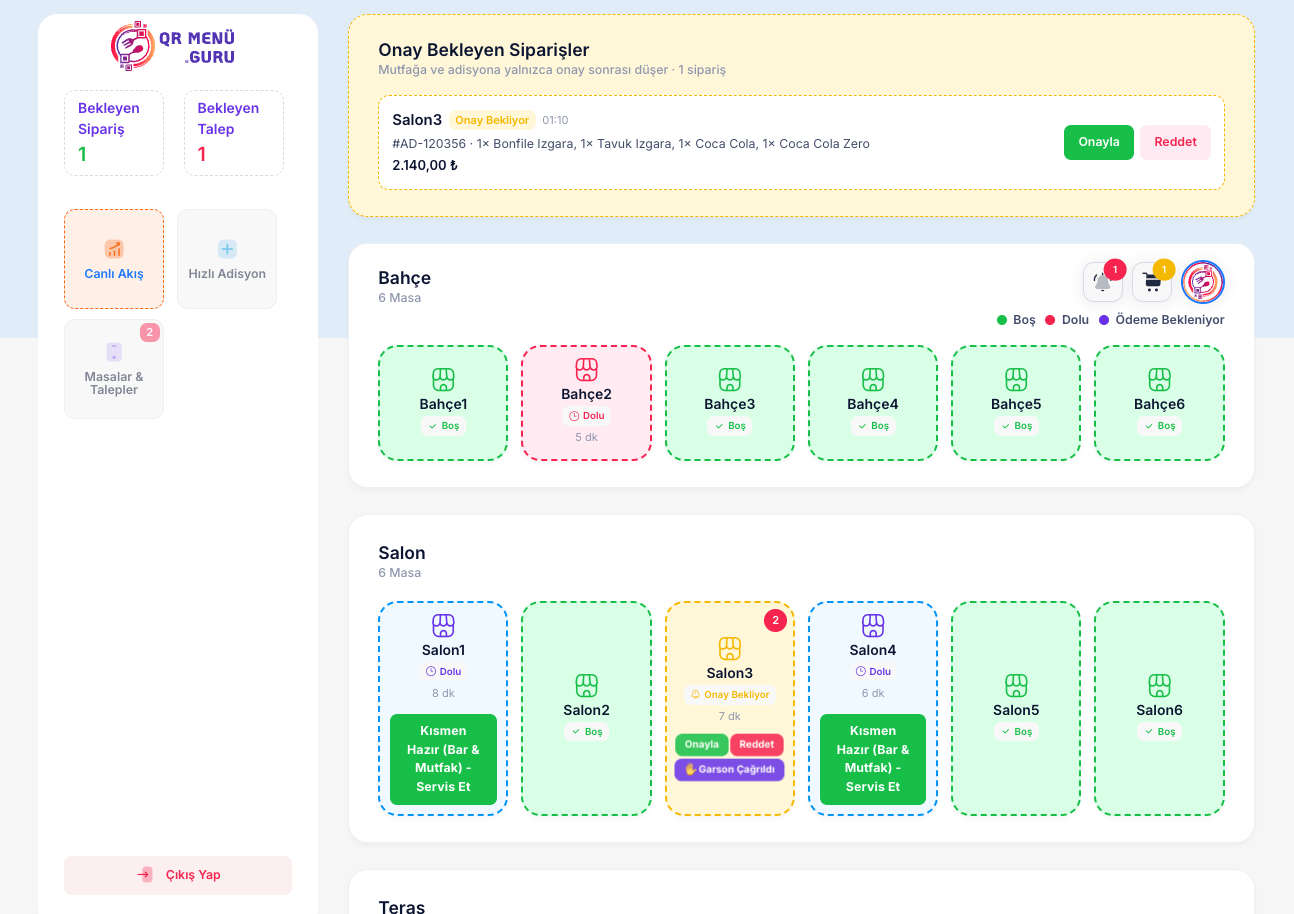This screenshot has width=1294, height=914.
Task: Open the notification bell icon
Action: (1103, 282)
